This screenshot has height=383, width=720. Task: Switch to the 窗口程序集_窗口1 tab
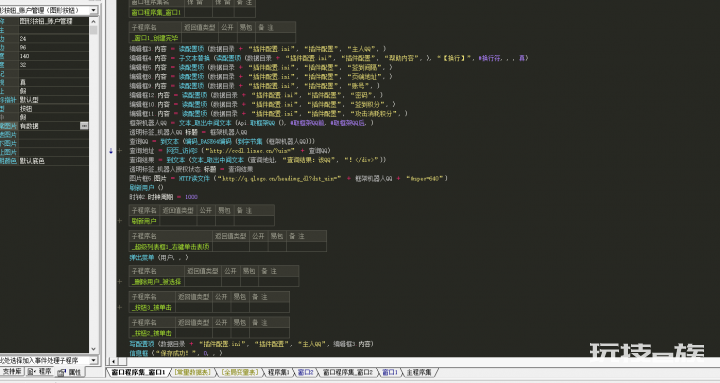[x=138, y=372]
